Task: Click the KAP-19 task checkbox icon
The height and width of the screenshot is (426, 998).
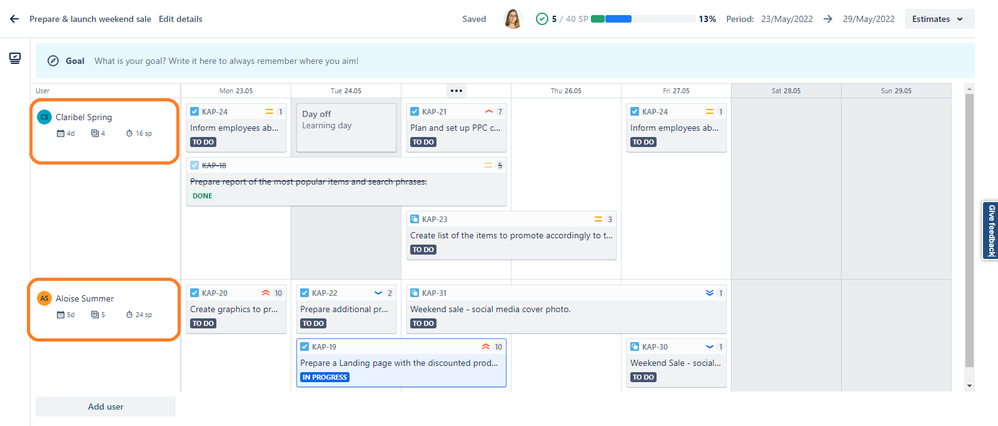Action: [x=304, y=347]
